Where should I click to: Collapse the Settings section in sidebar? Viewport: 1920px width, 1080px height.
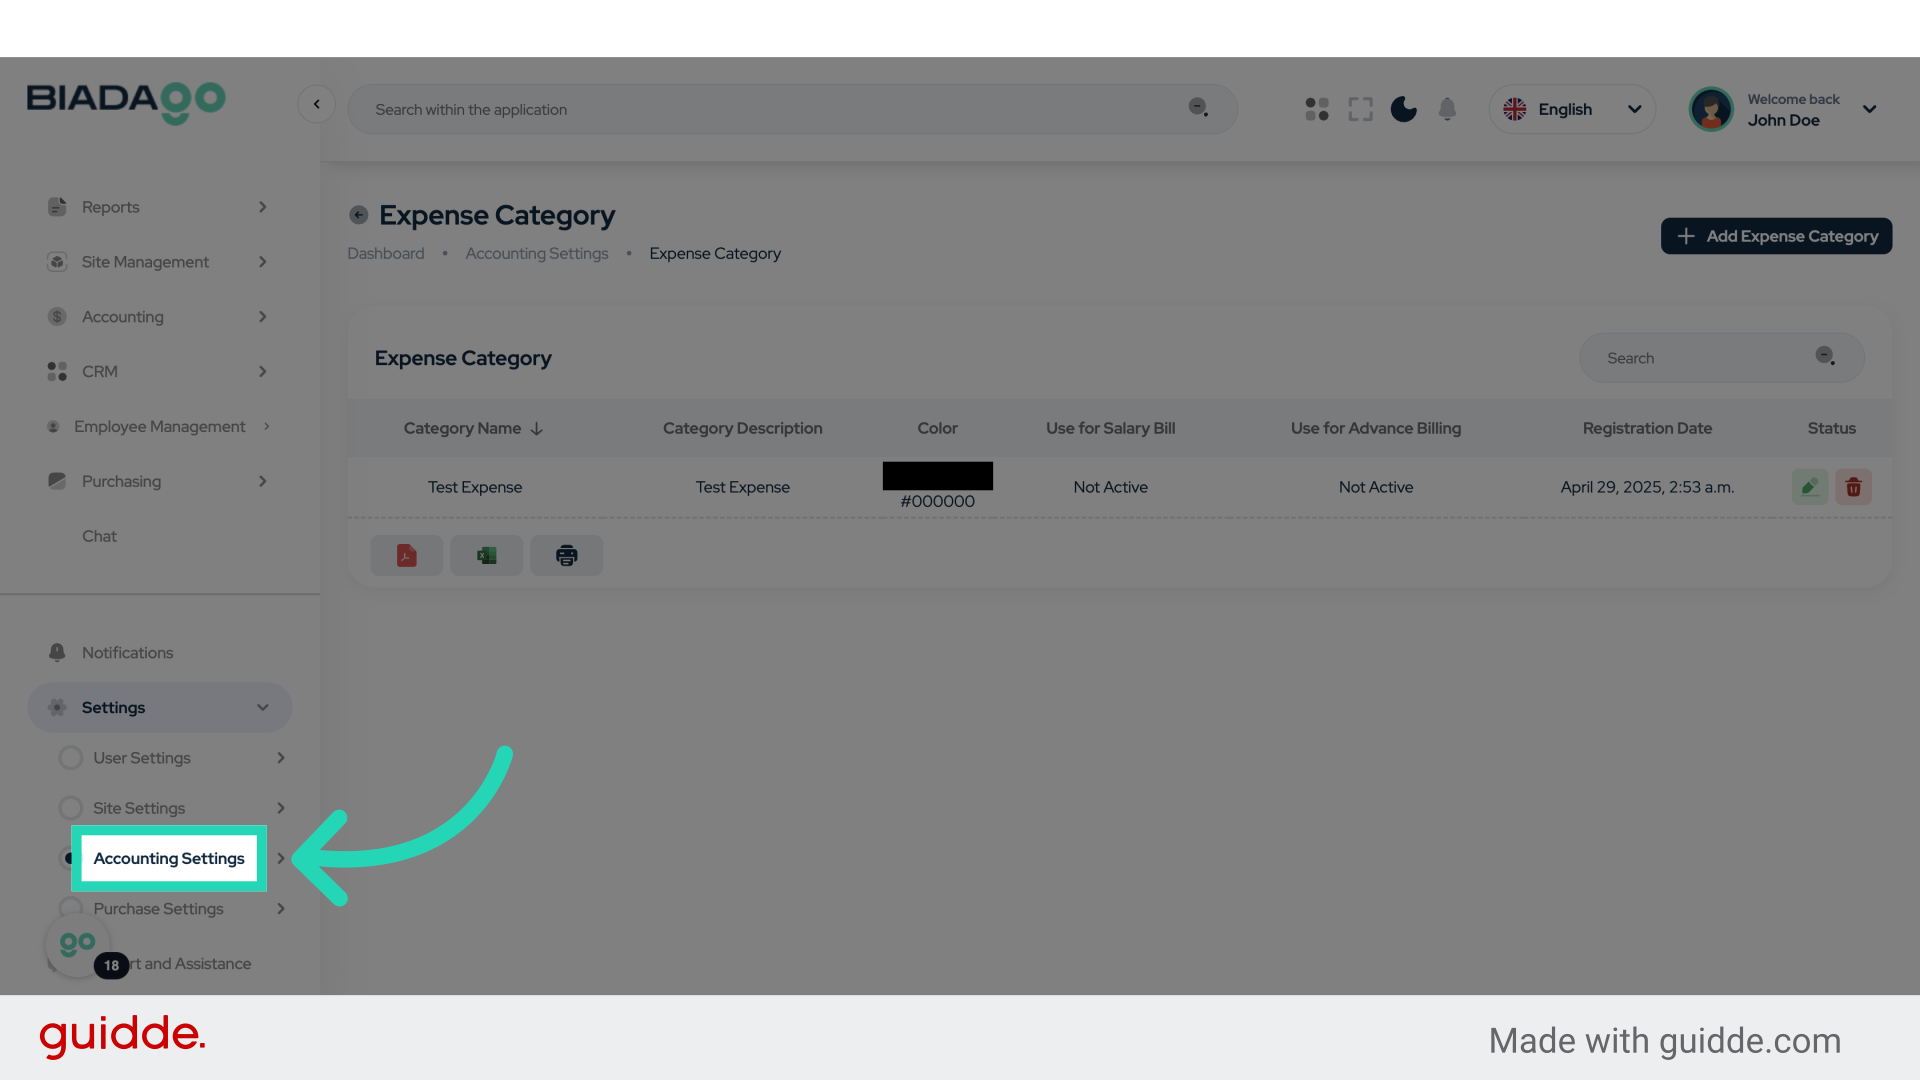pyautogui.click(x=262, y=707)
